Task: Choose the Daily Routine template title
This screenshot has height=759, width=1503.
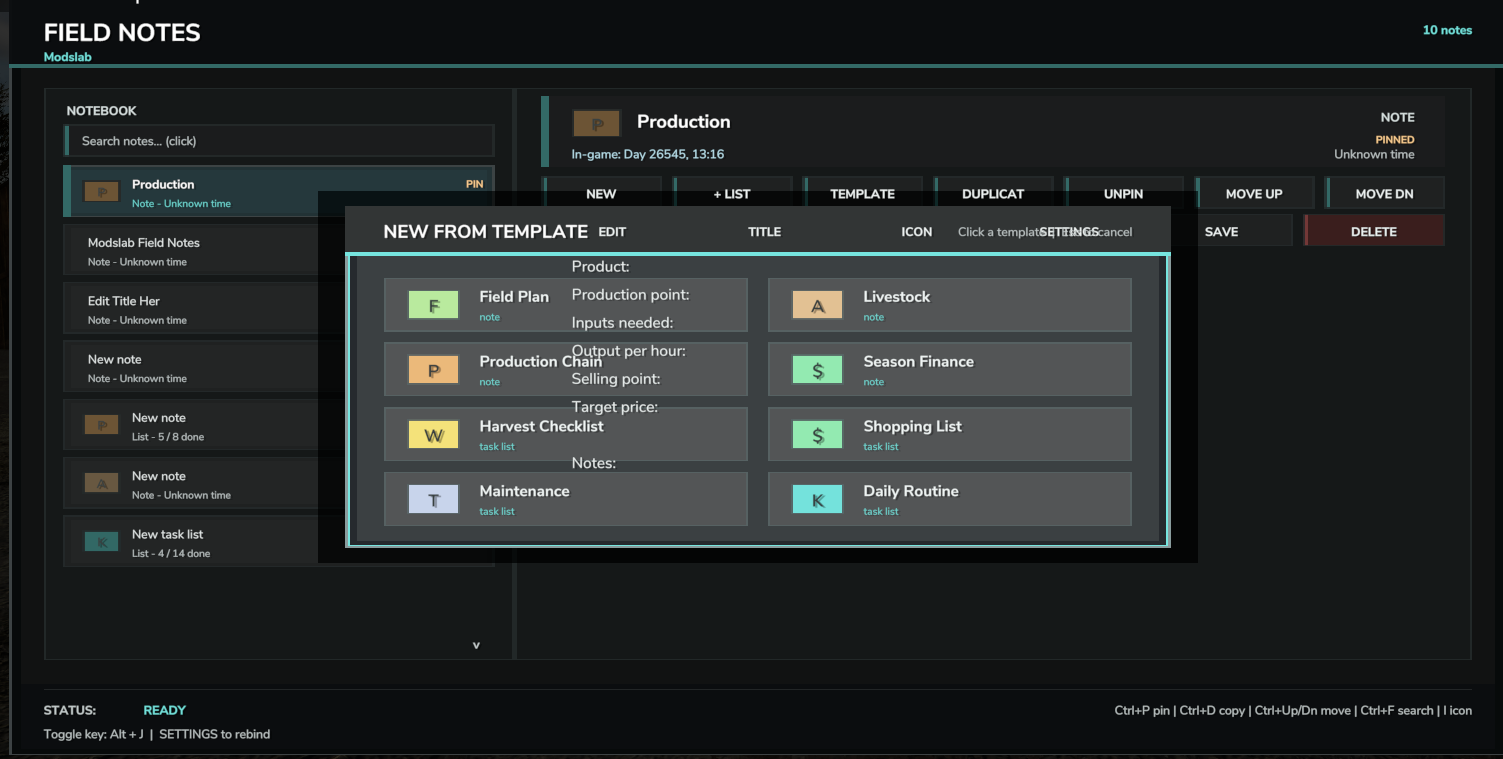Action: tap(911, 491)
